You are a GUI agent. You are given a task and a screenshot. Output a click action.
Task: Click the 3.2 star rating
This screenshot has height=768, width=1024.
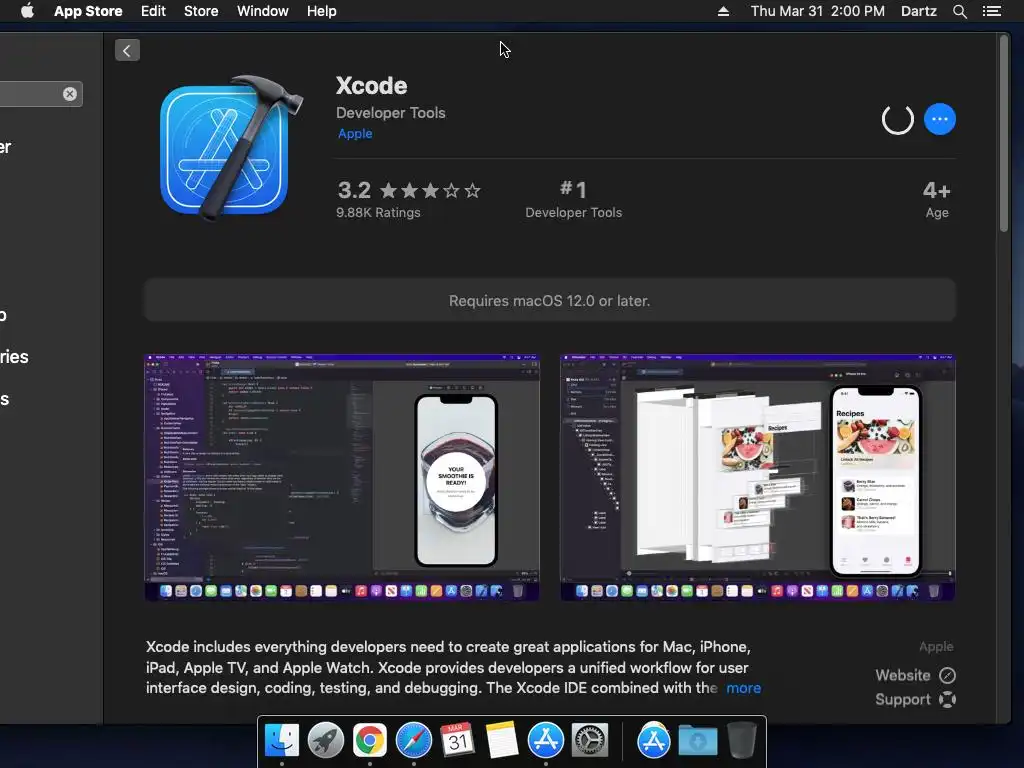pos(409,190)
